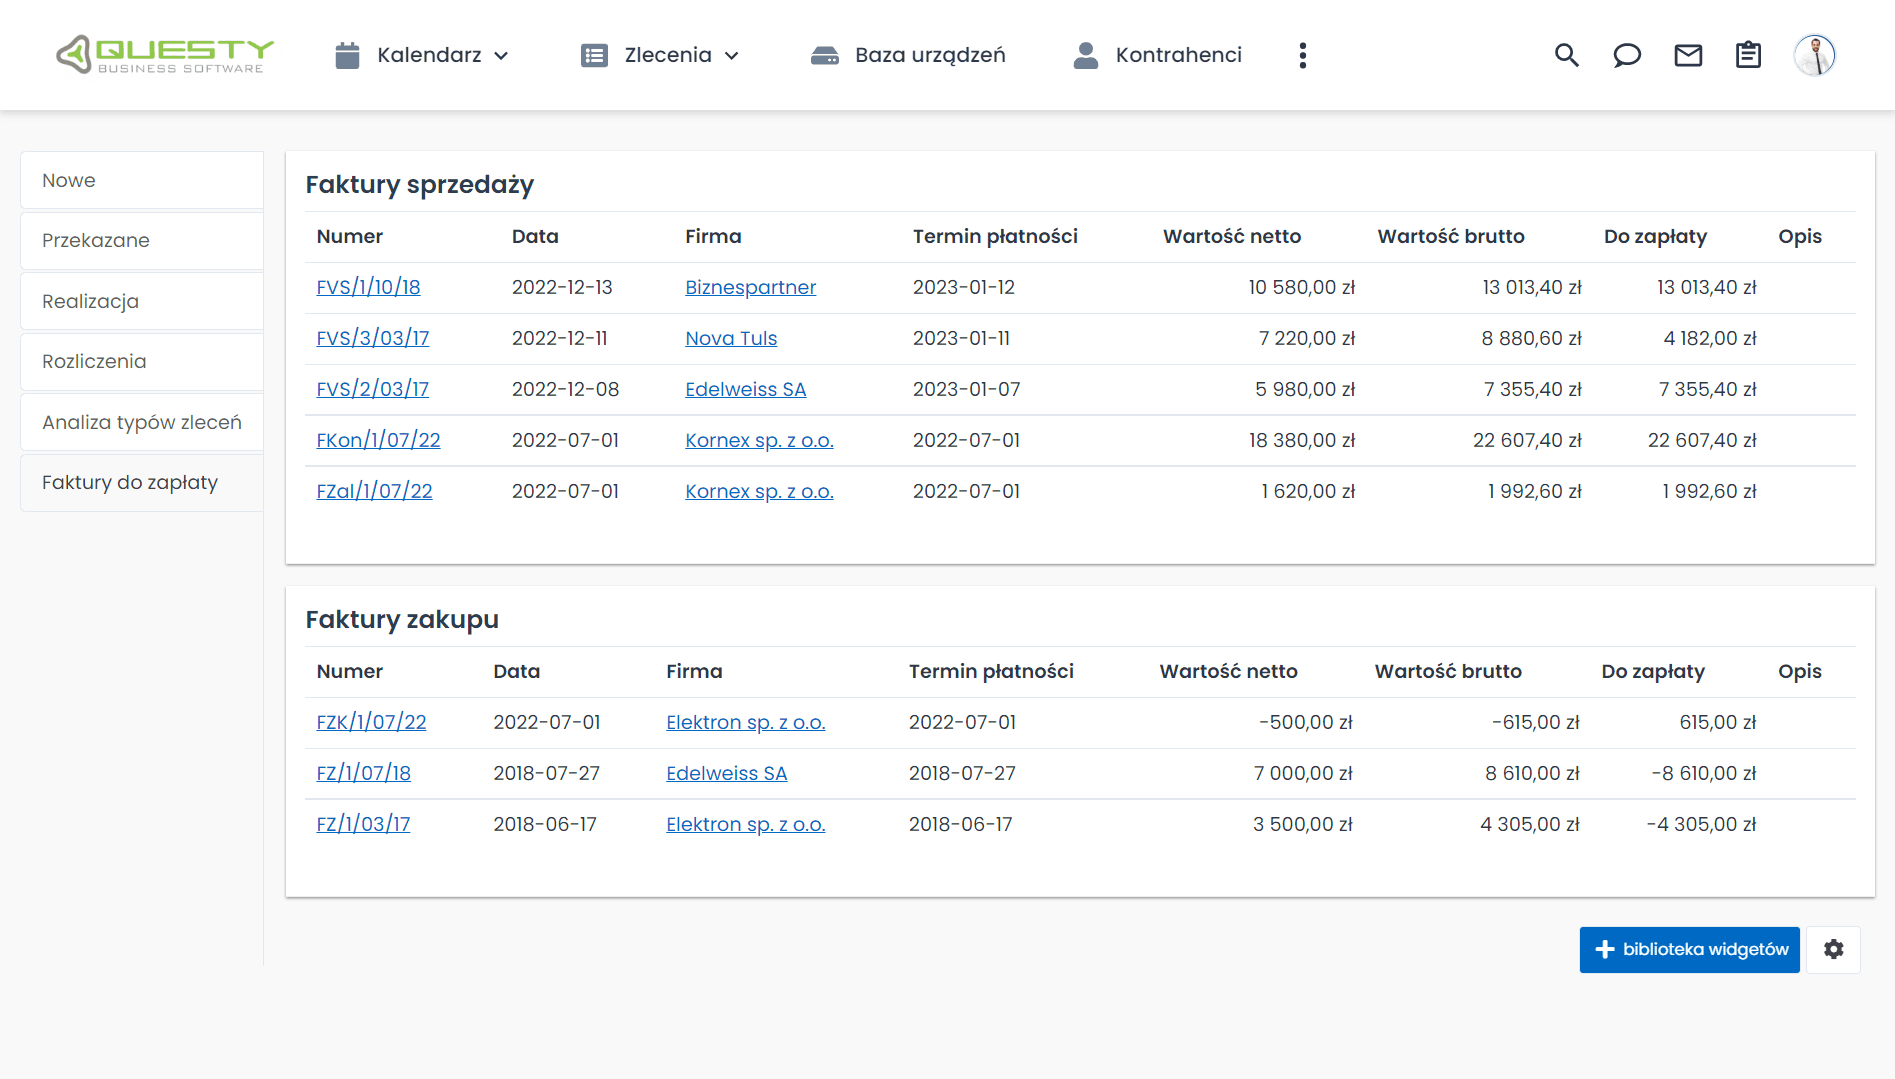1895x1079 pixels.
Task: Click the biblioteka widgetów button
Action: pos(1689,949)
